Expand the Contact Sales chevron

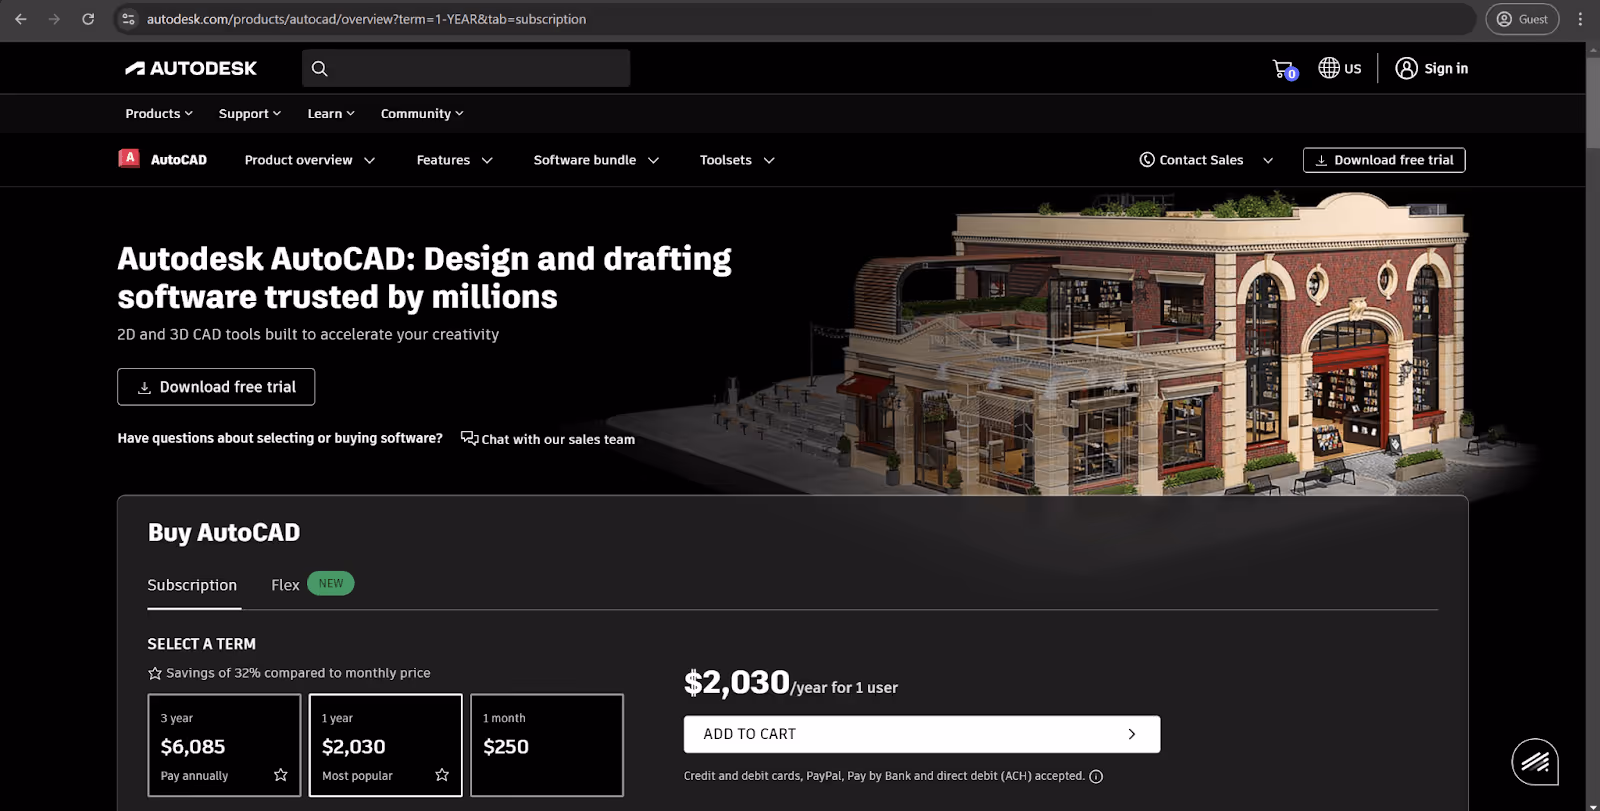1268,160
